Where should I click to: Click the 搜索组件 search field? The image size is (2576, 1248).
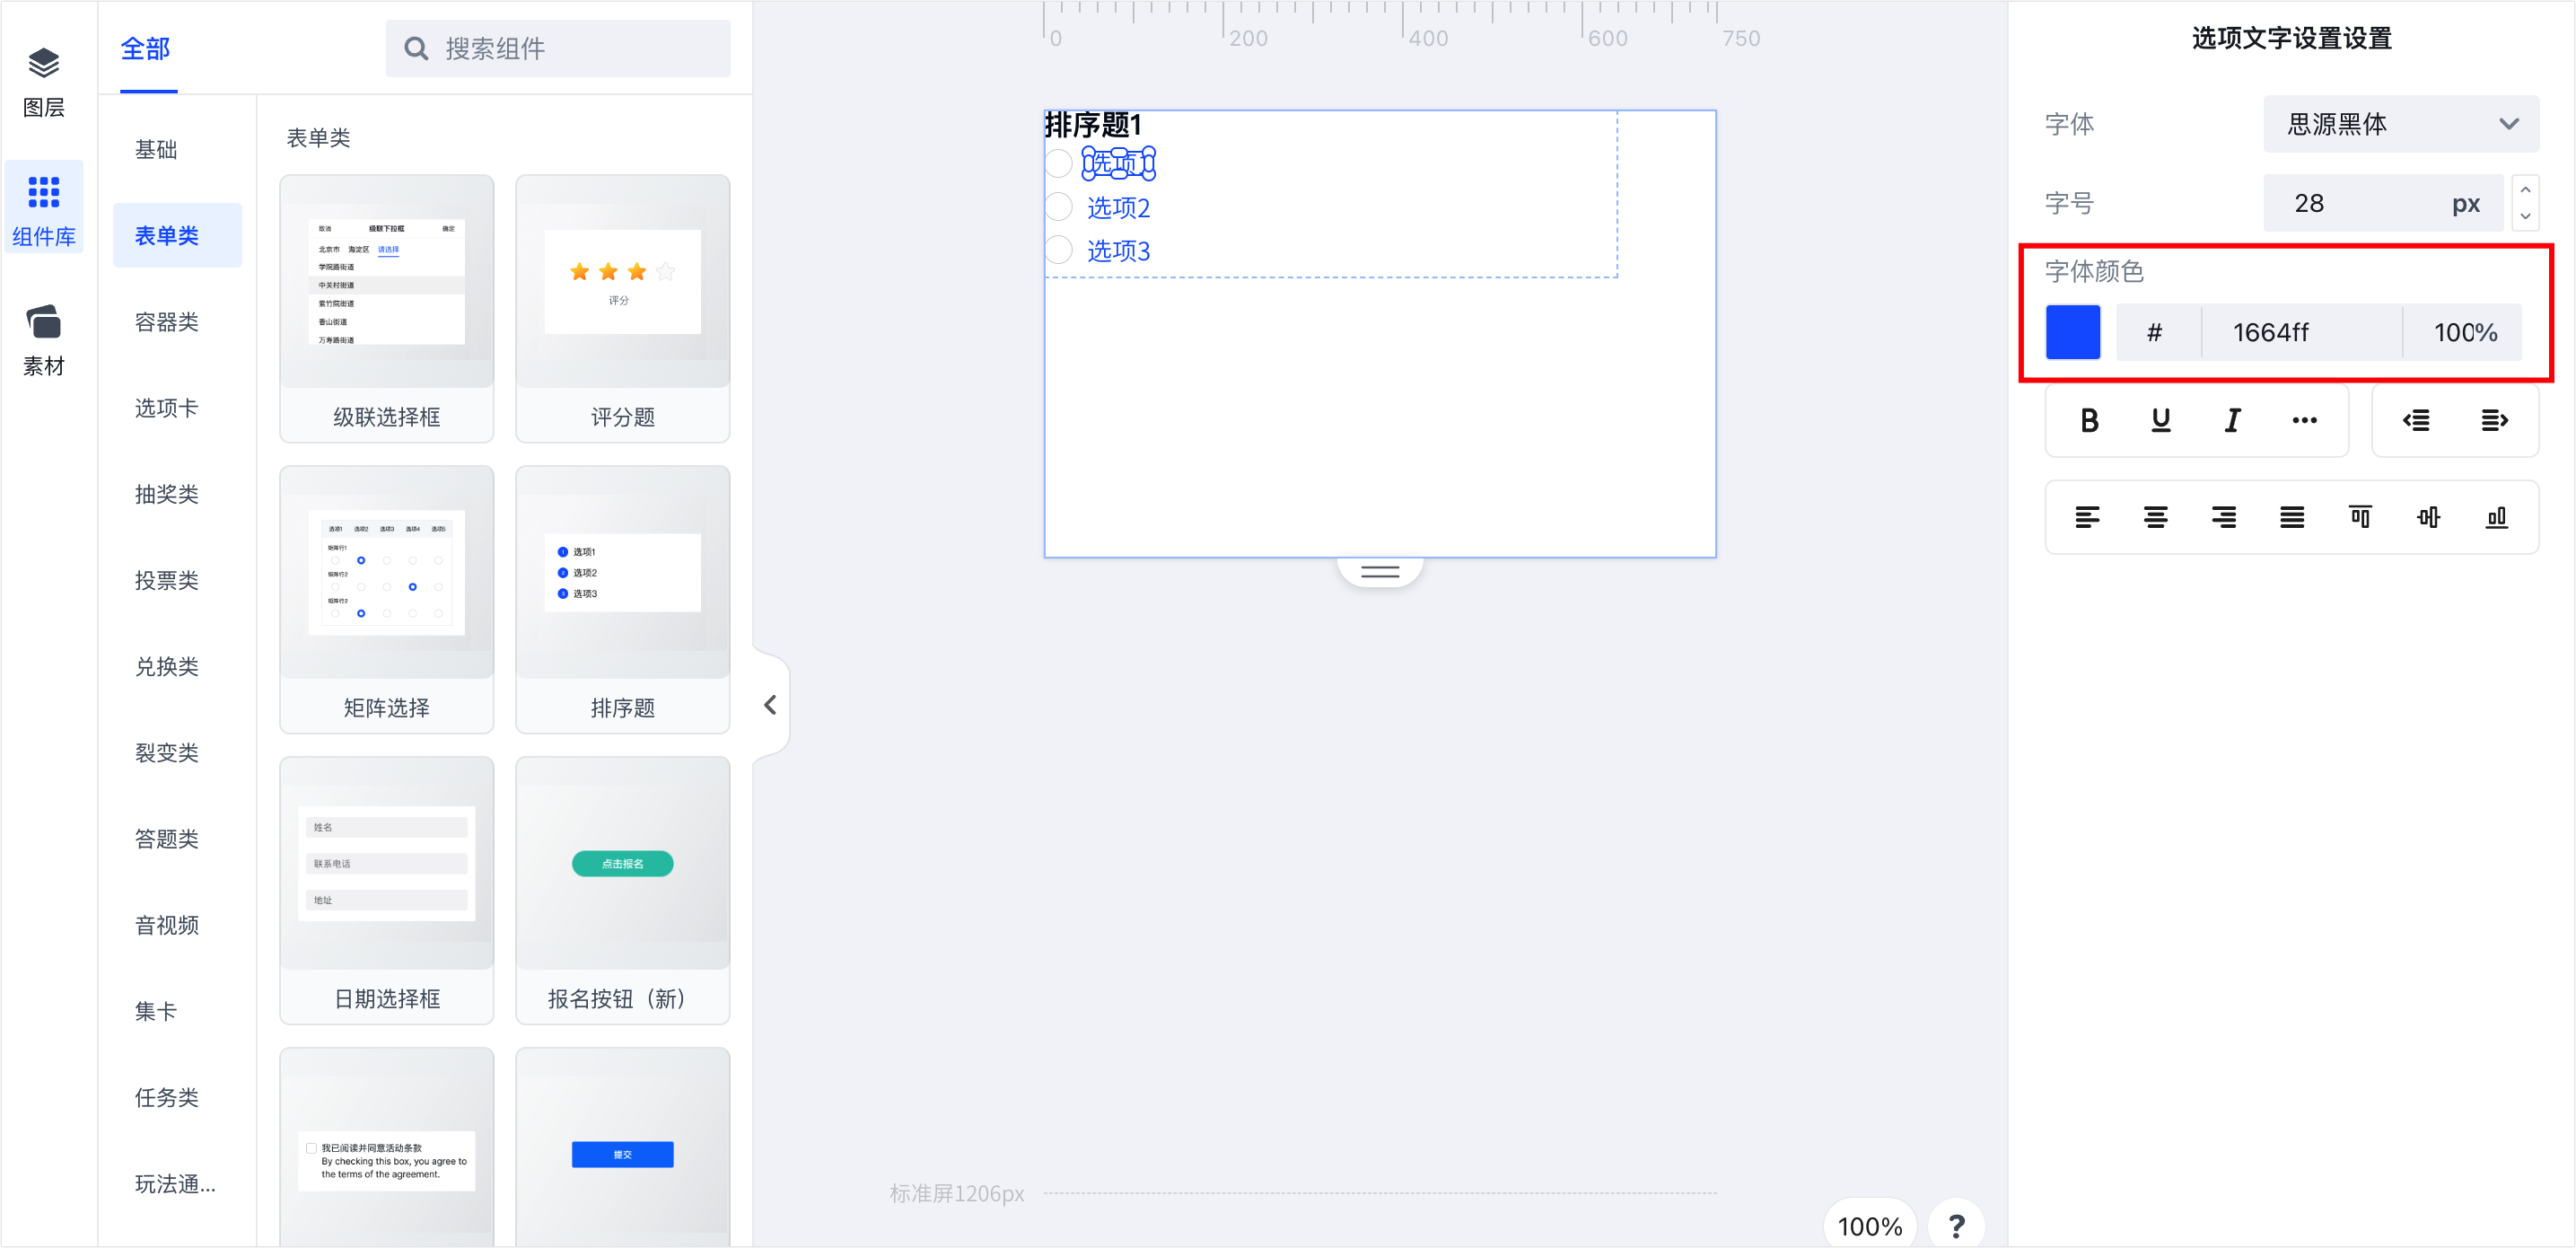pyautogui.click(x=558, y=48)
